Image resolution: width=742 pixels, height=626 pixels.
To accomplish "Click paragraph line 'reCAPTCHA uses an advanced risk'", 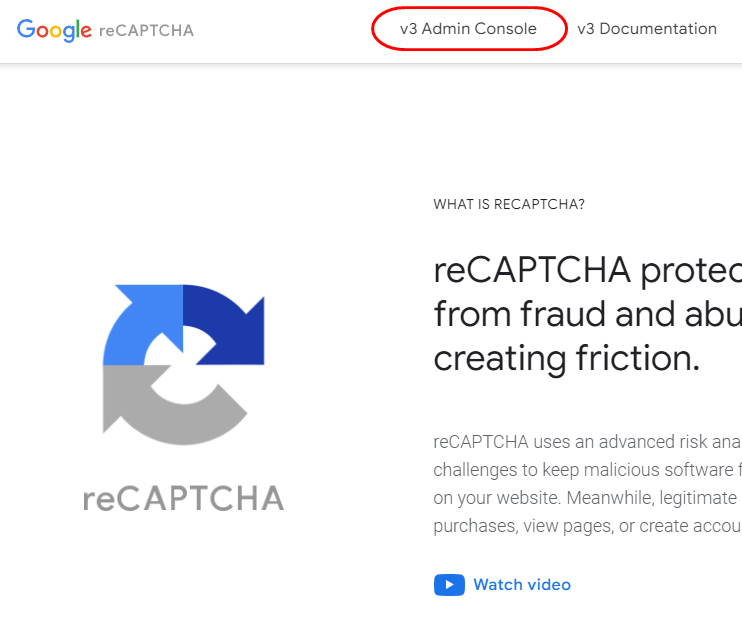I will click(x=587, y=441).
